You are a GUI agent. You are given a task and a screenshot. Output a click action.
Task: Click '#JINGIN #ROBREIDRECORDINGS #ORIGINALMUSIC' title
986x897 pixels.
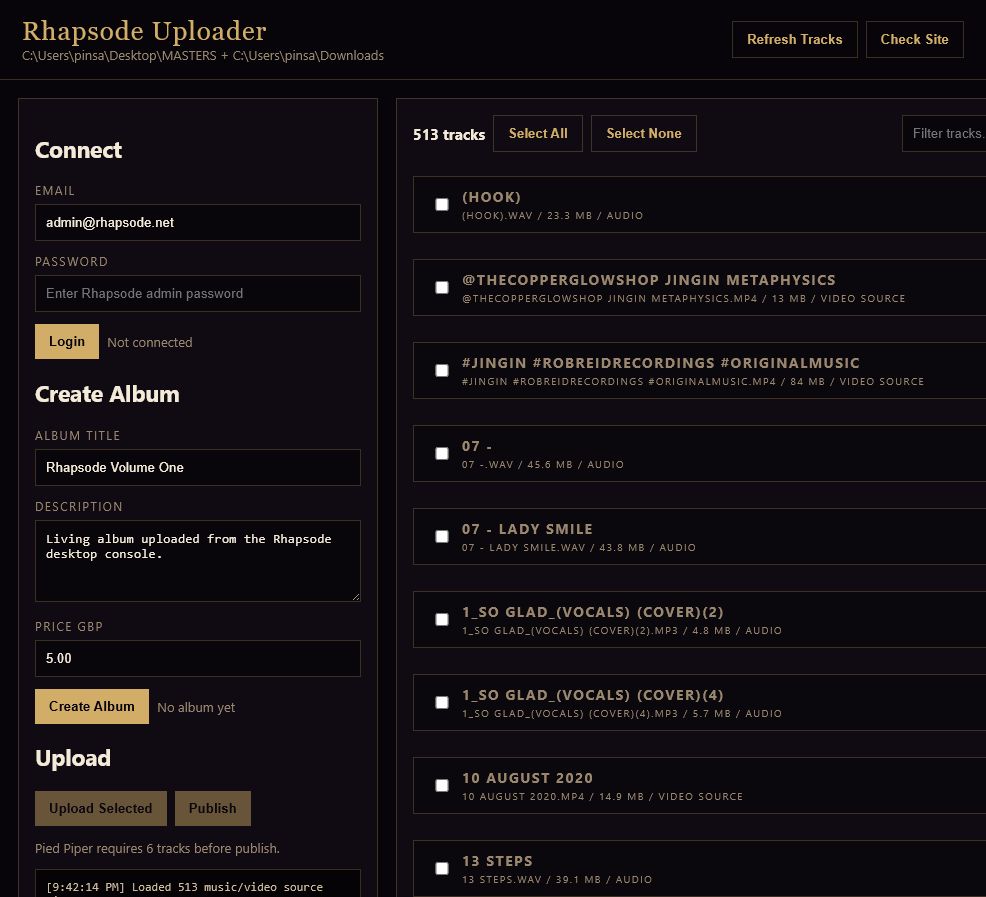click(x=660, y=363)
